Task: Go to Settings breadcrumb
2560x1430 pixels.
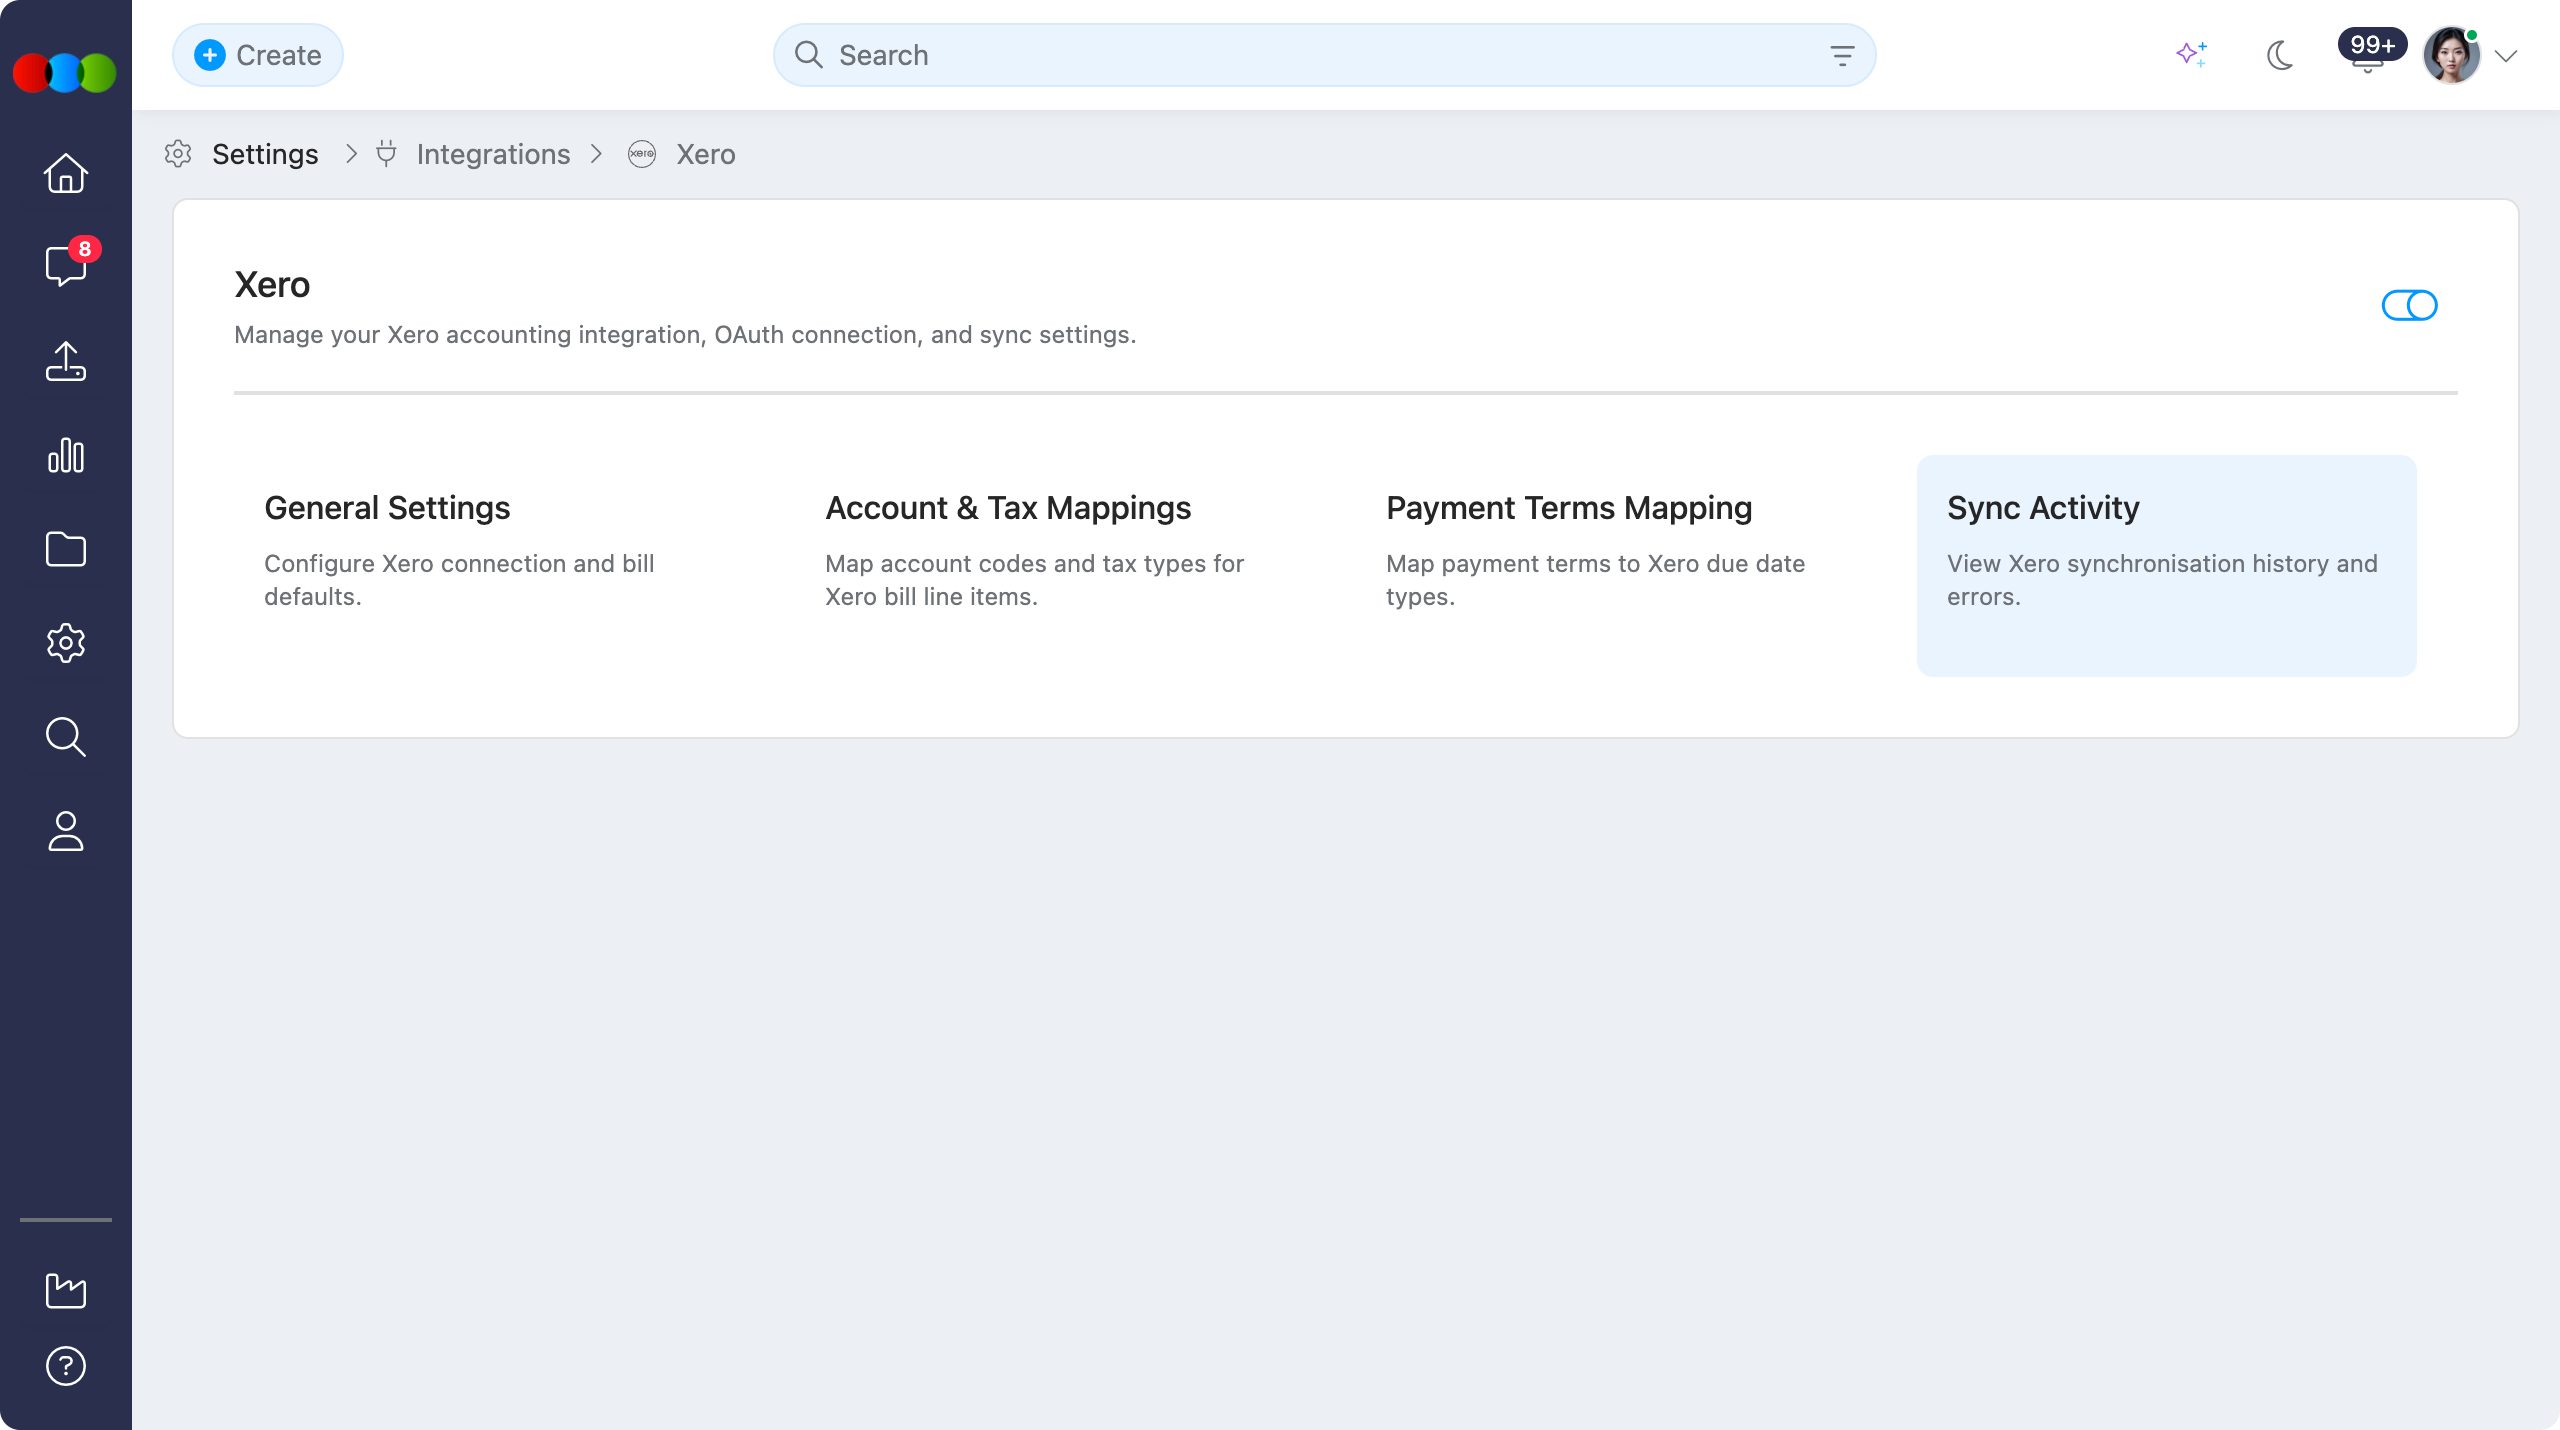Action: (x=265, y=154)
